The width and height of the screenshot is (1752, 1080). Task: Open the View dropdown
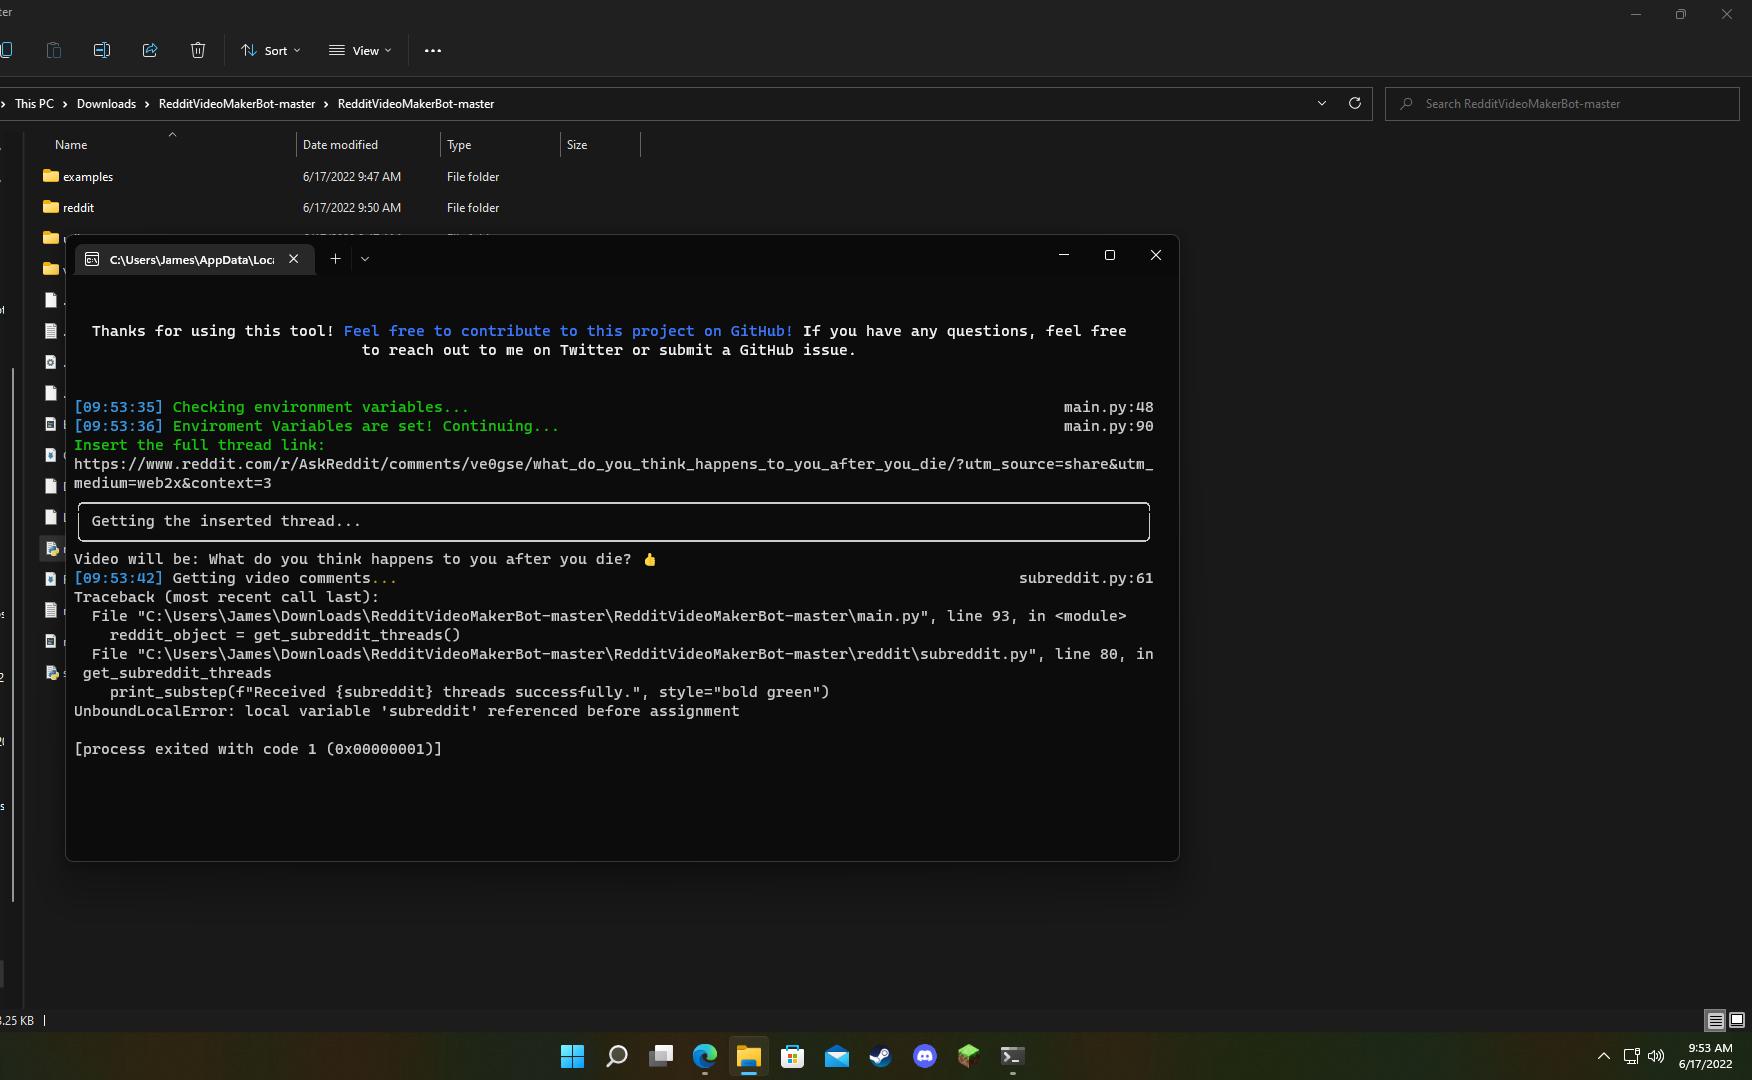pyautogui.click(x=359, y=50)
